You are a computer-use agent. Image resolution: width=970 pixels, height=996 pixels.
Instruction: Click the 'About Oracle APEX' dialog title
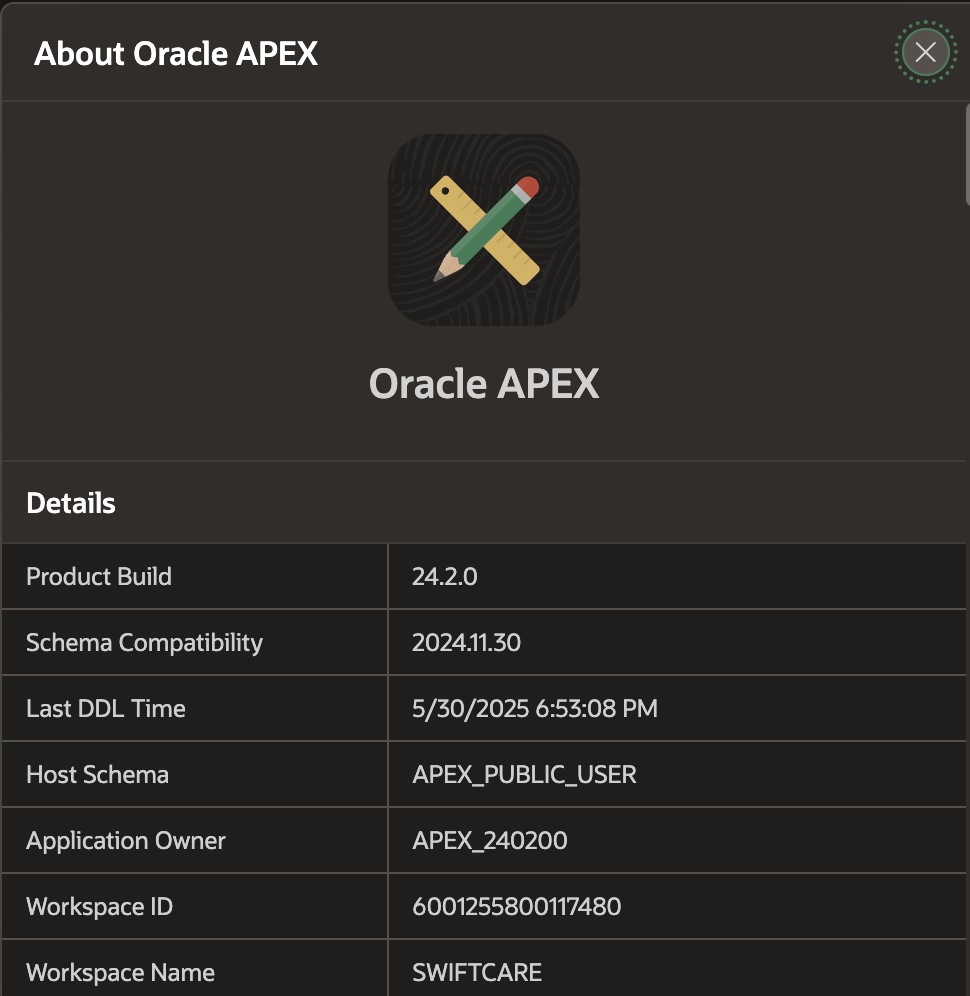point(176,53)
